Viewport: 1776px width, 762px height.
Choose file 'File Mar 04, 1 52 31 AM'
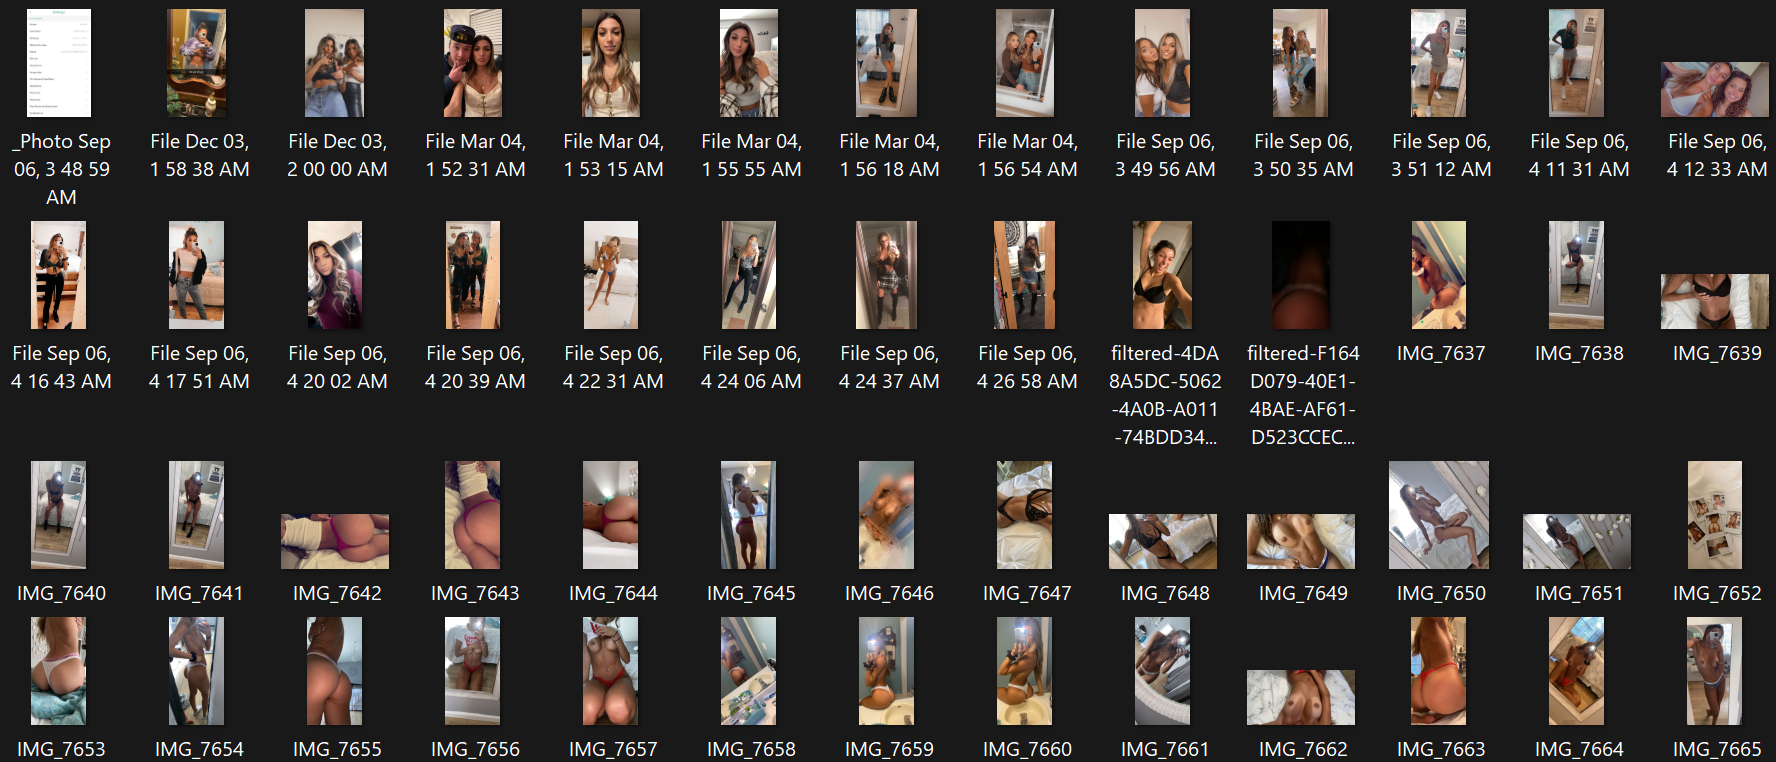pos(473,63)
